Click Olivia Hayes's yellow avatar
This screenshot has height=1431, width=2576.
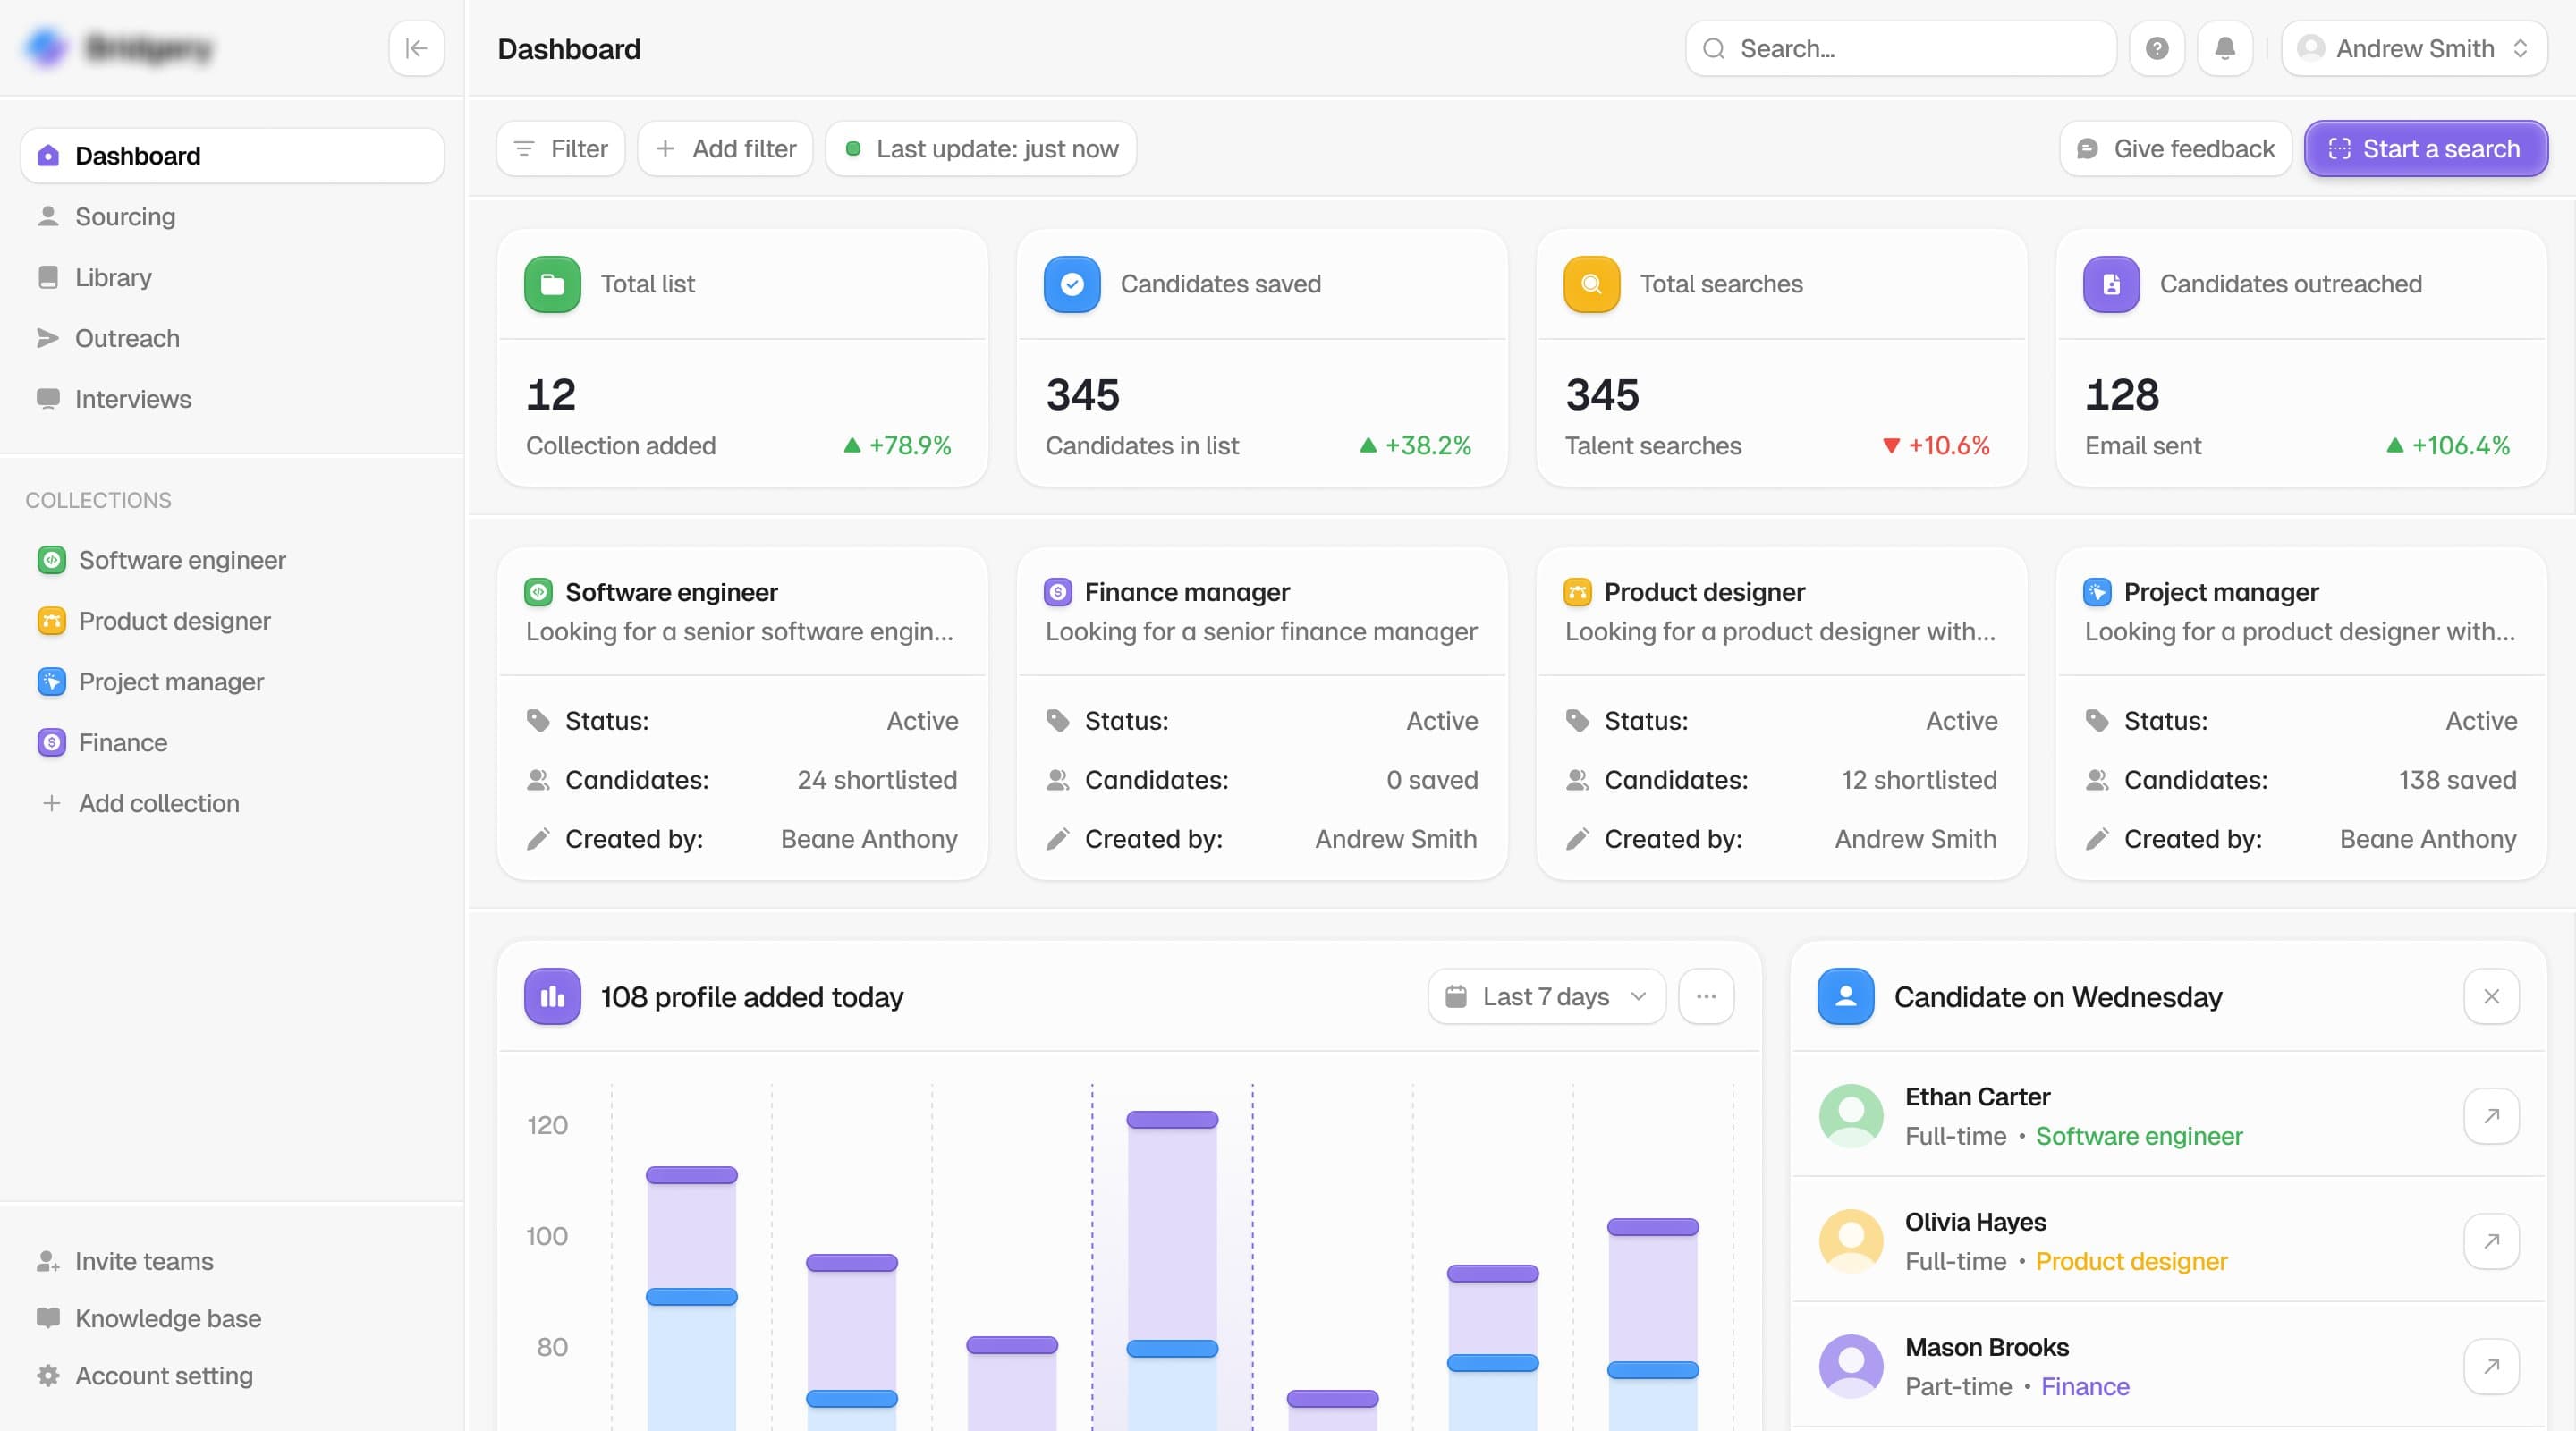tap(1851, 1241)
